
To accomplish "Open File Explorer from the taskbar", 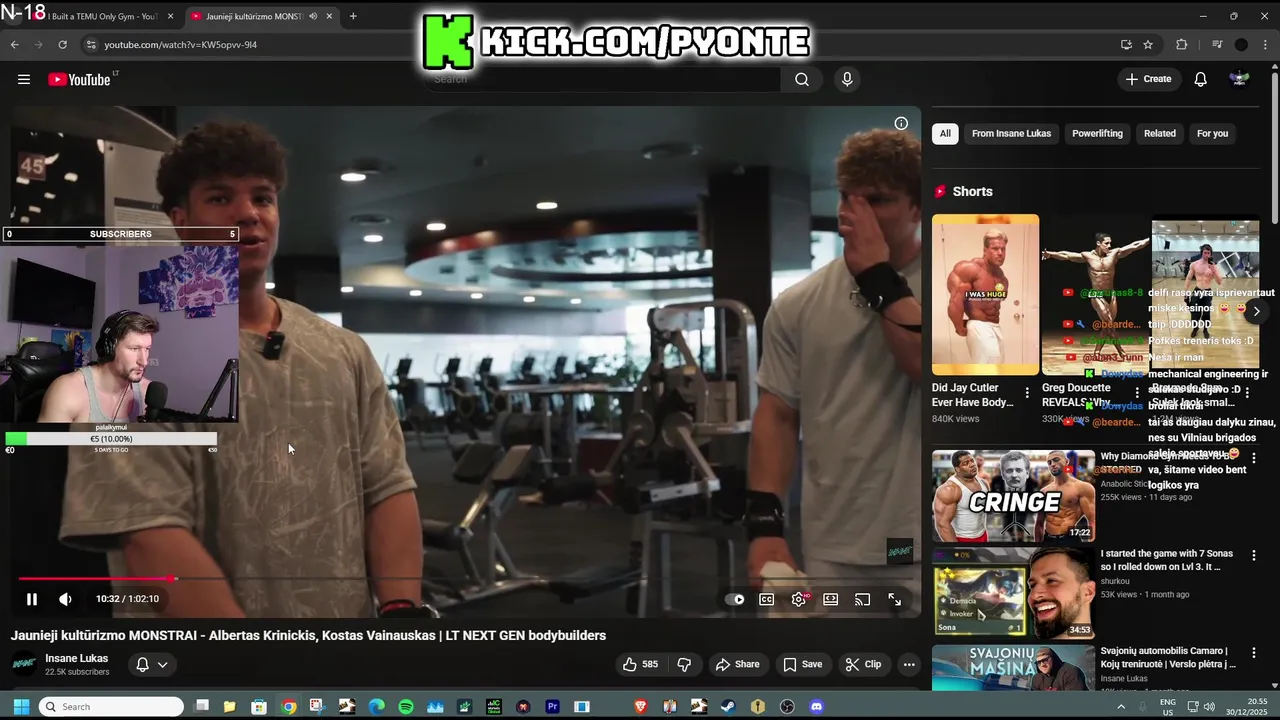I will [229, 707].
